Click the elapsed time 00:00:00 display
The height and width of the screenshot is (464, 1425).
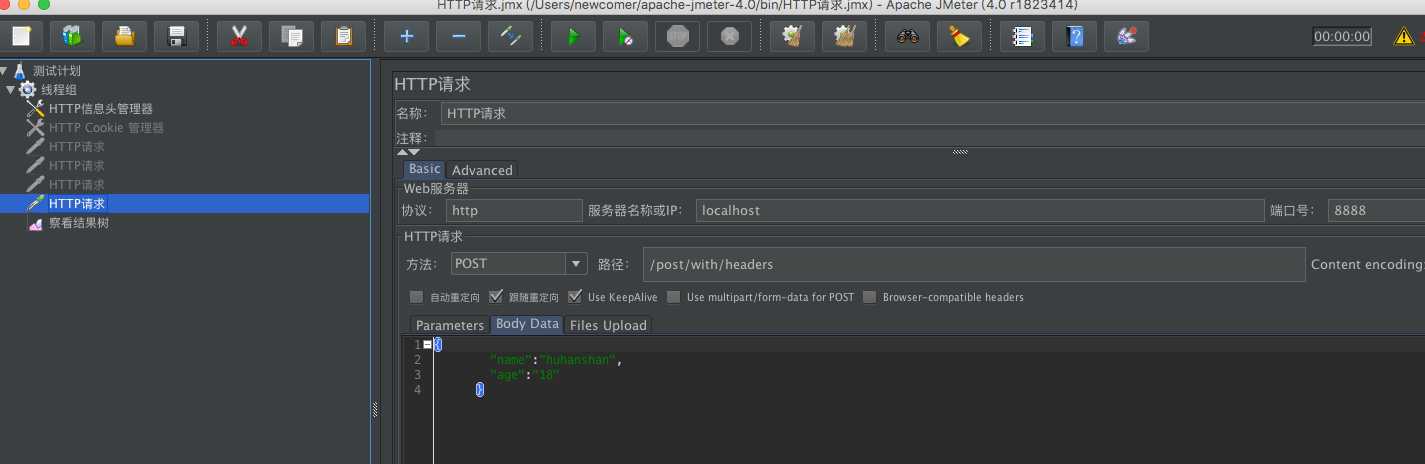tap(1342, 36)
